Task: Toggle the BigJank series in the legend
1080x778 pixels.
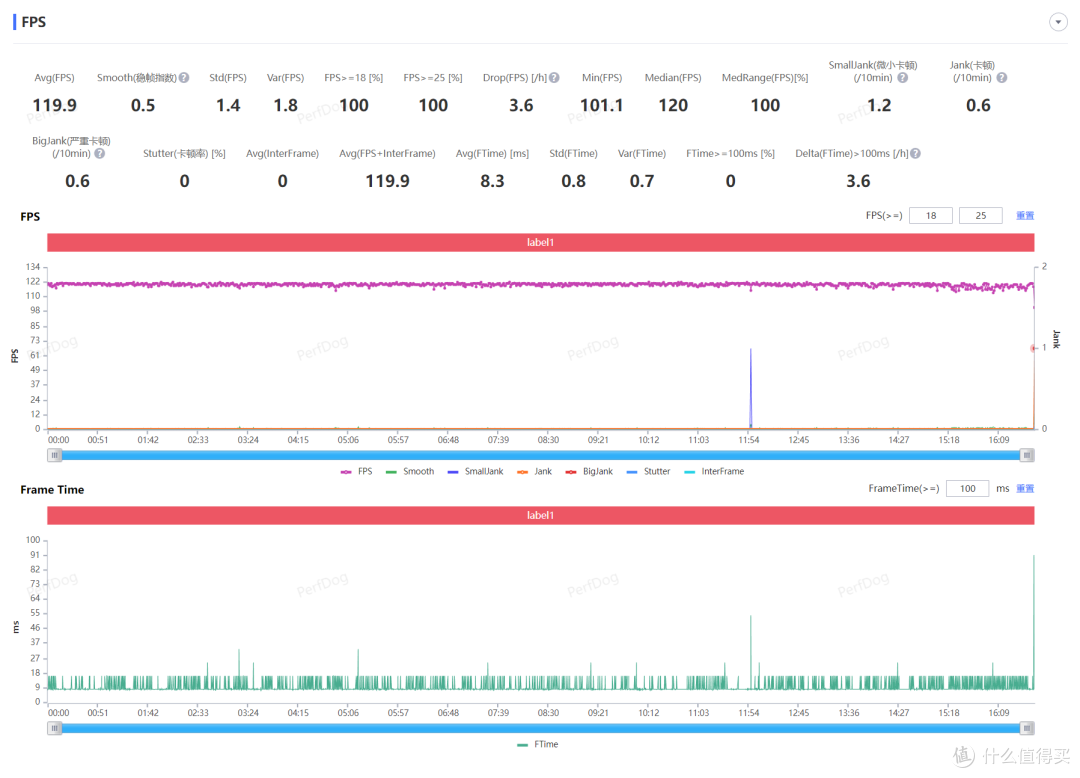Action: [x=589, y=472]
